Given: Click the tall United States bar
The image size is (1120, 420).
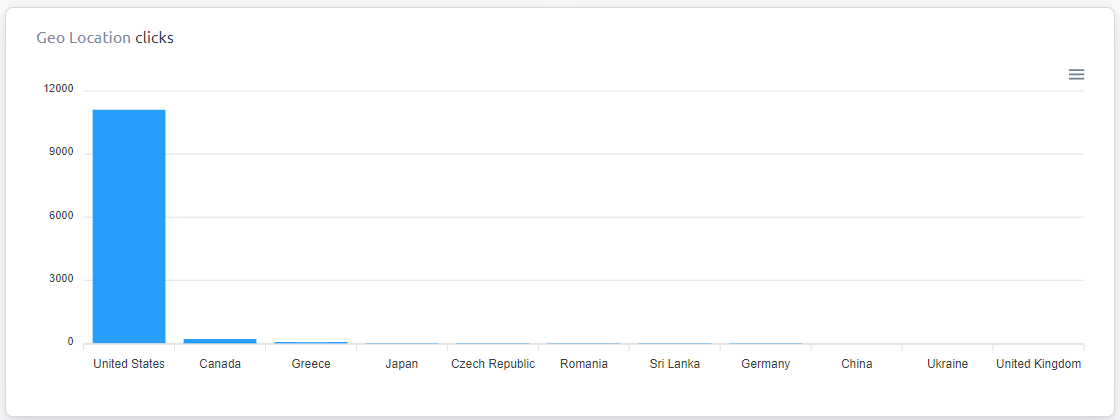Looking at the screenshot, I should 129,226.
